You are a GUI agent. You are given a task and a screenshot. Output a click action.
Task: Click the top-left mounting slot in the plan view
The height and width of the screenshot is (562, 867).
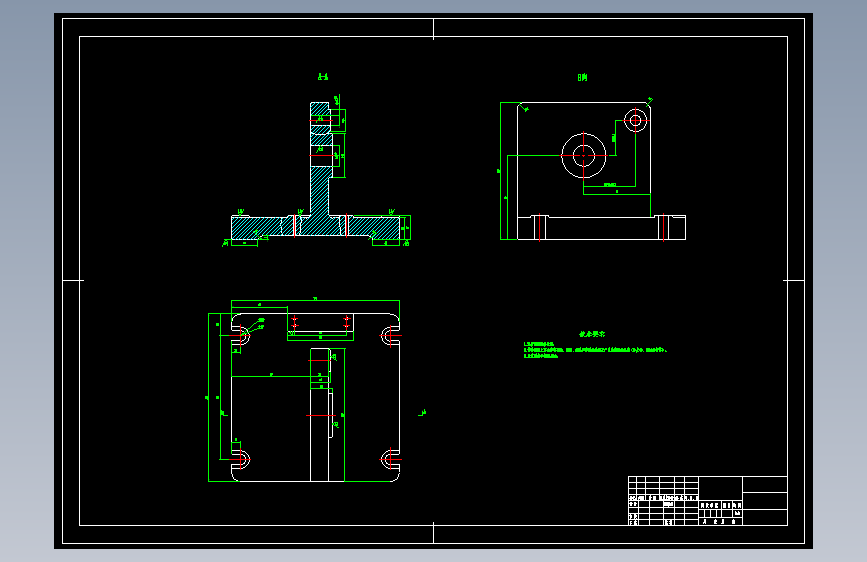tap(242, 335)
